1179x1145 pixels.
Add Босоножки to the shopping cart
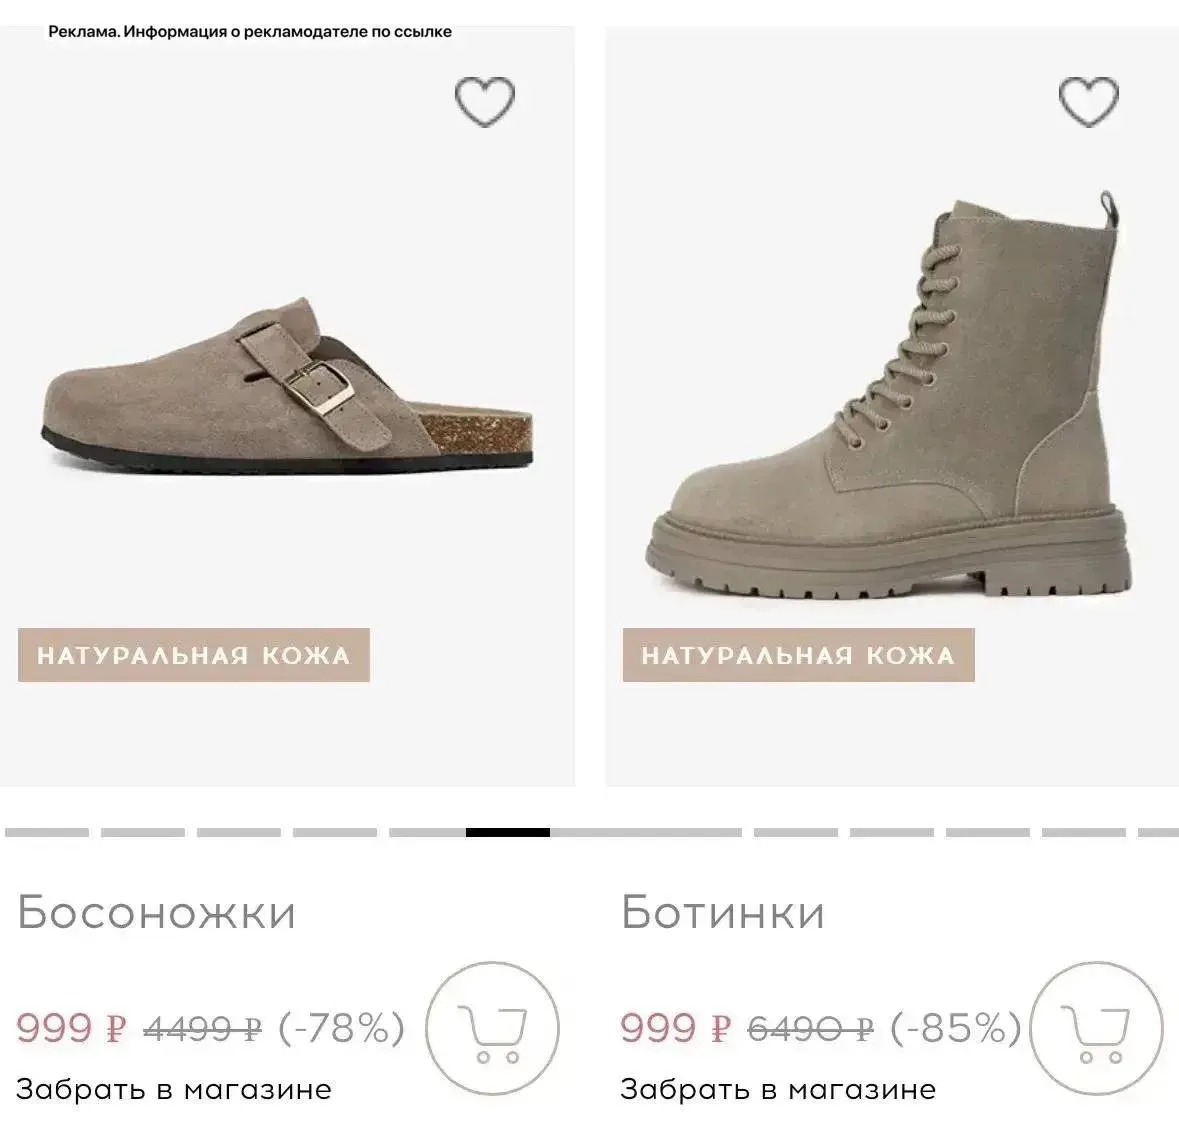493,1028
